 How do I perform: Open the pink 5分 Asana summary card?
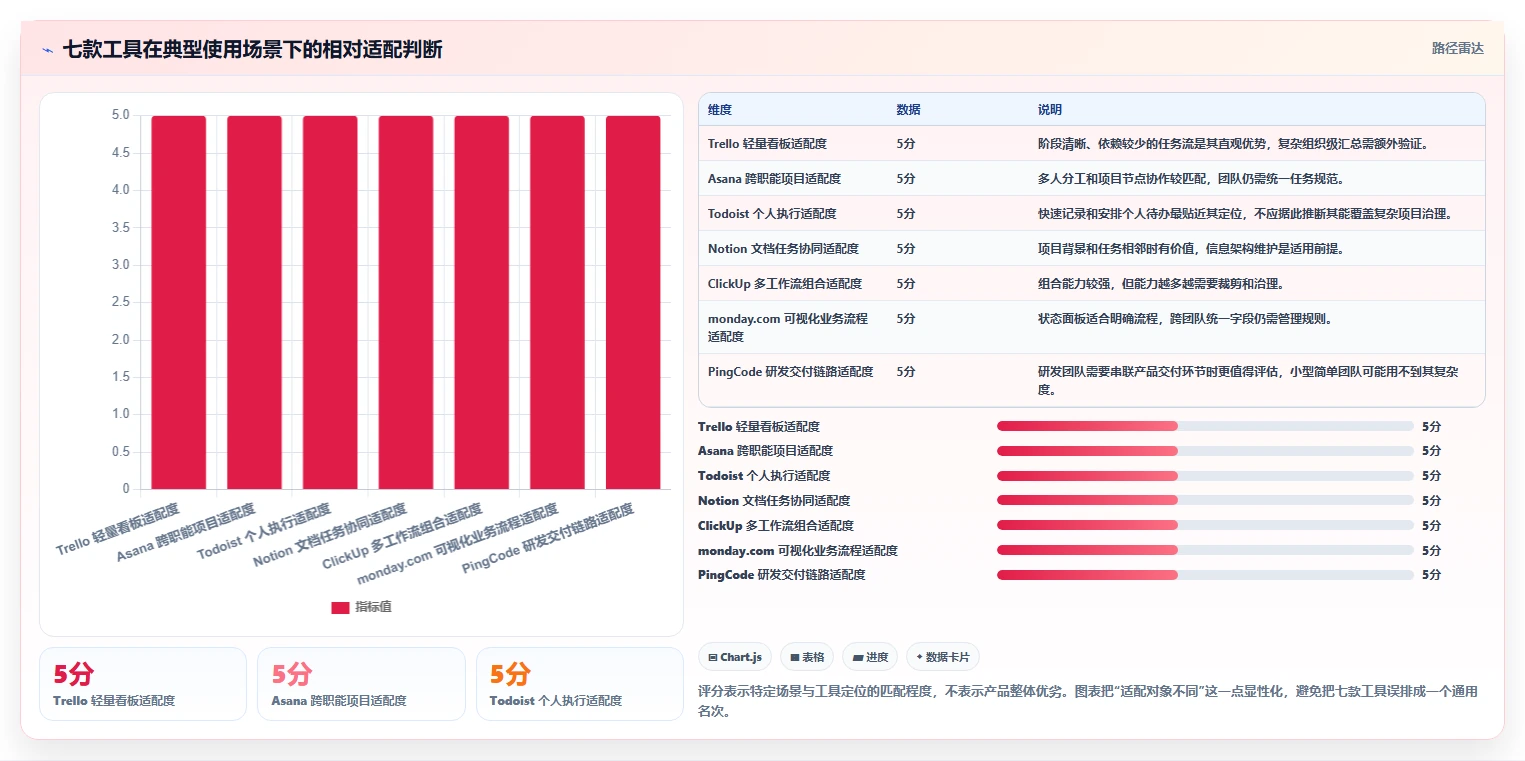tap(361, 684)
